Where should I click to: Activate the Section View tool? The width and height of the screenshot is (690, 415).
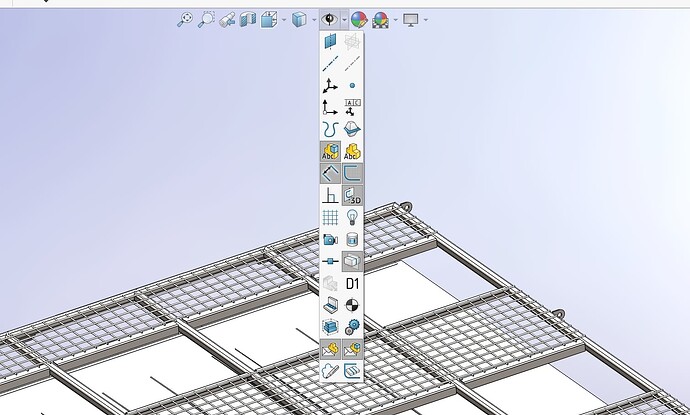pyautogui.click(x=249, y=19)
